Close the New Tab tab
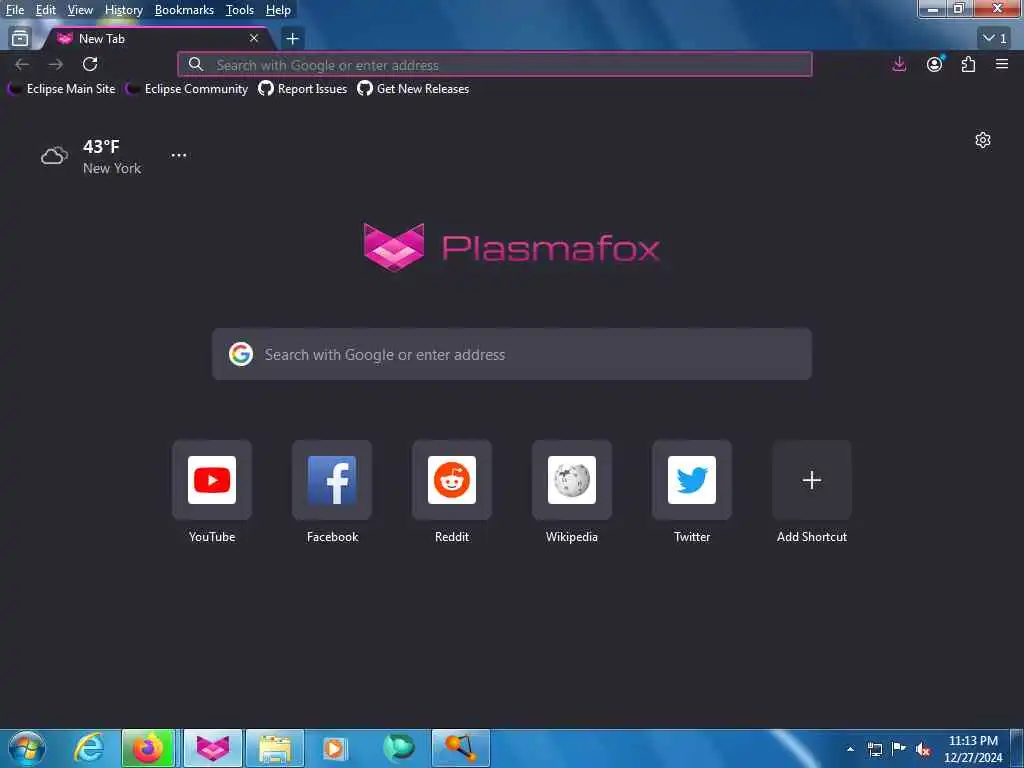The image size is (1024, 768). point(254,39)
